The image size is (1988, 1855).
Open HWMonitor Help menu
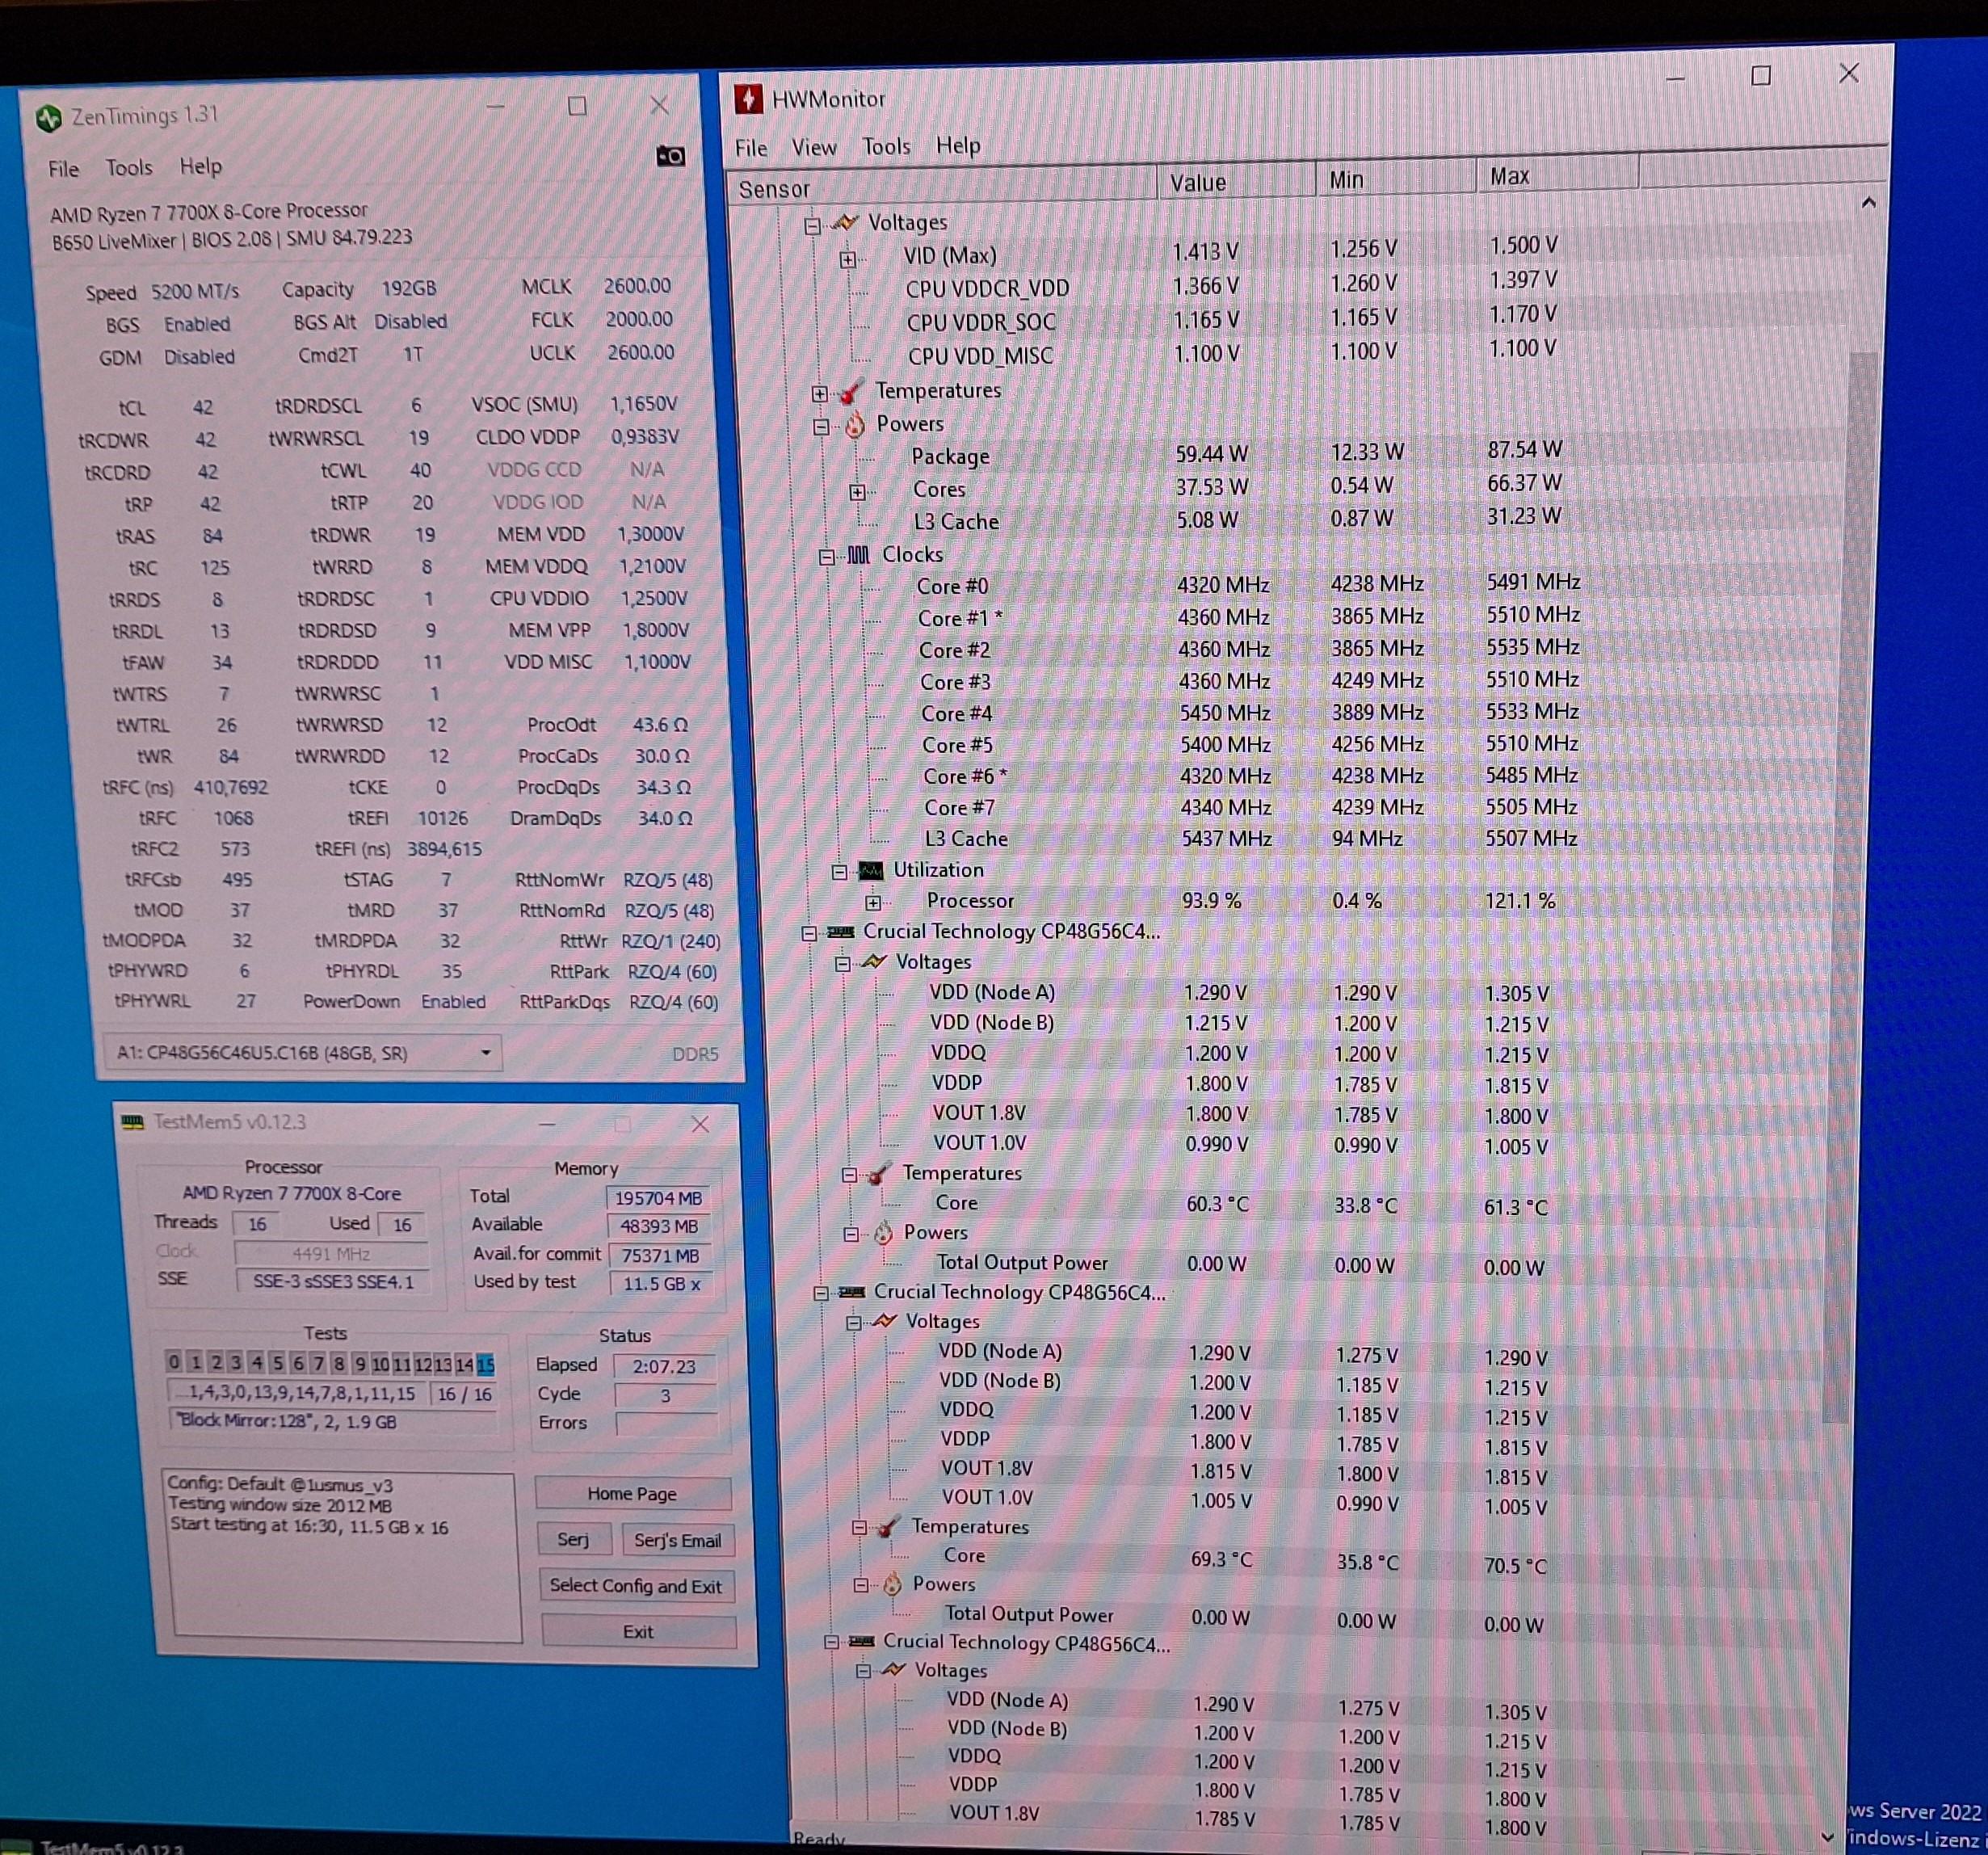tap(958, 146)
